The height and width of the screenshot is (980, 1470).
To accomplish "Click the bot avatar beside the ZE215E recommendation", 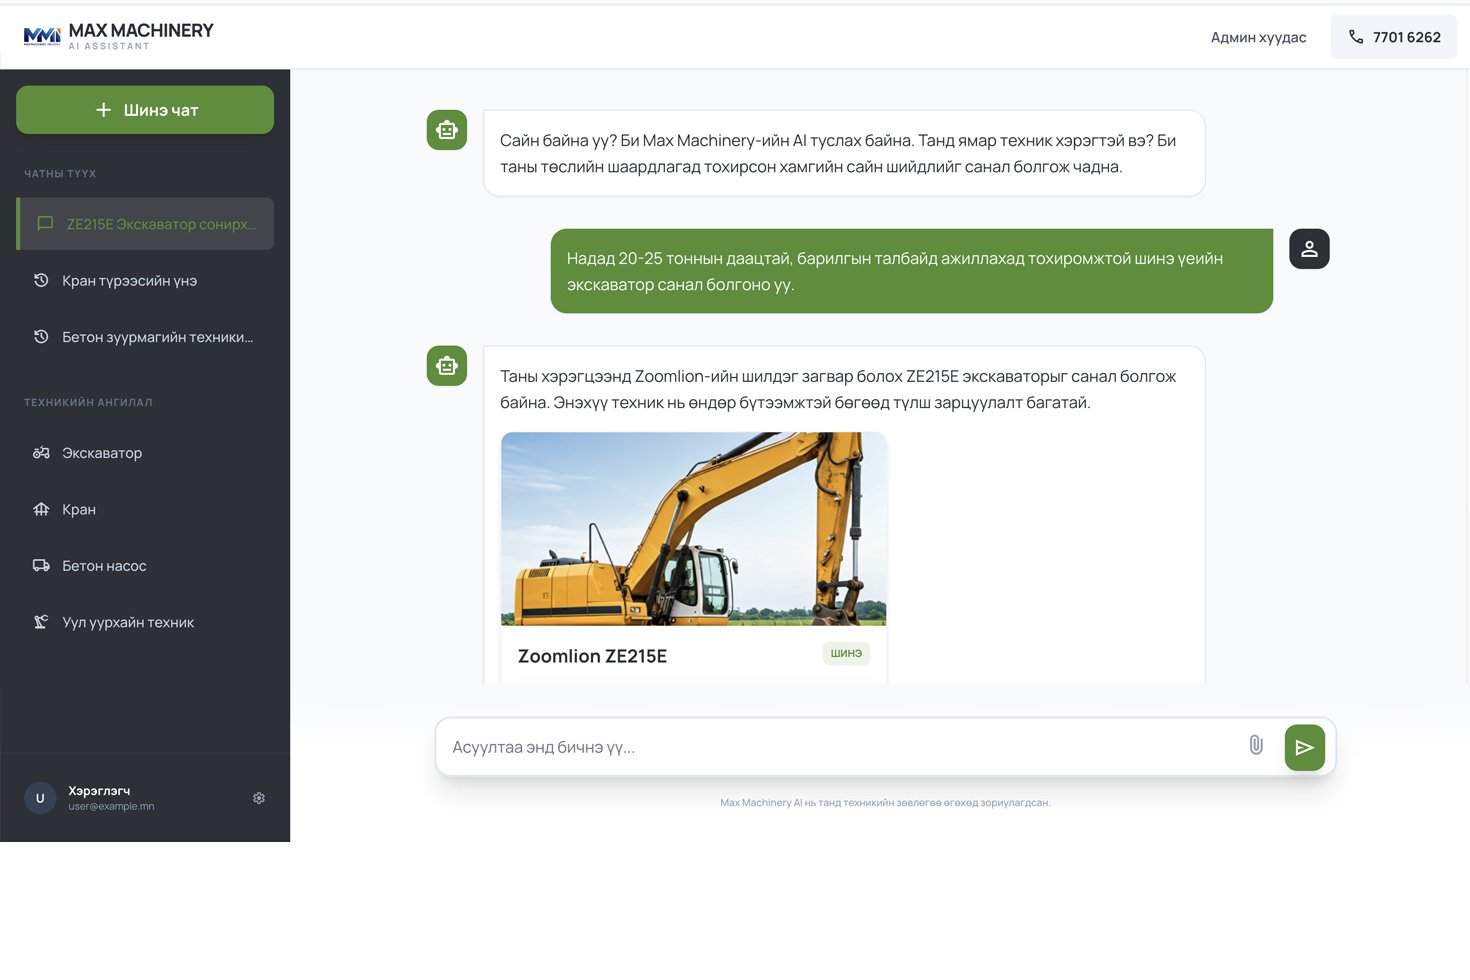I will click(x=447, y=366).
